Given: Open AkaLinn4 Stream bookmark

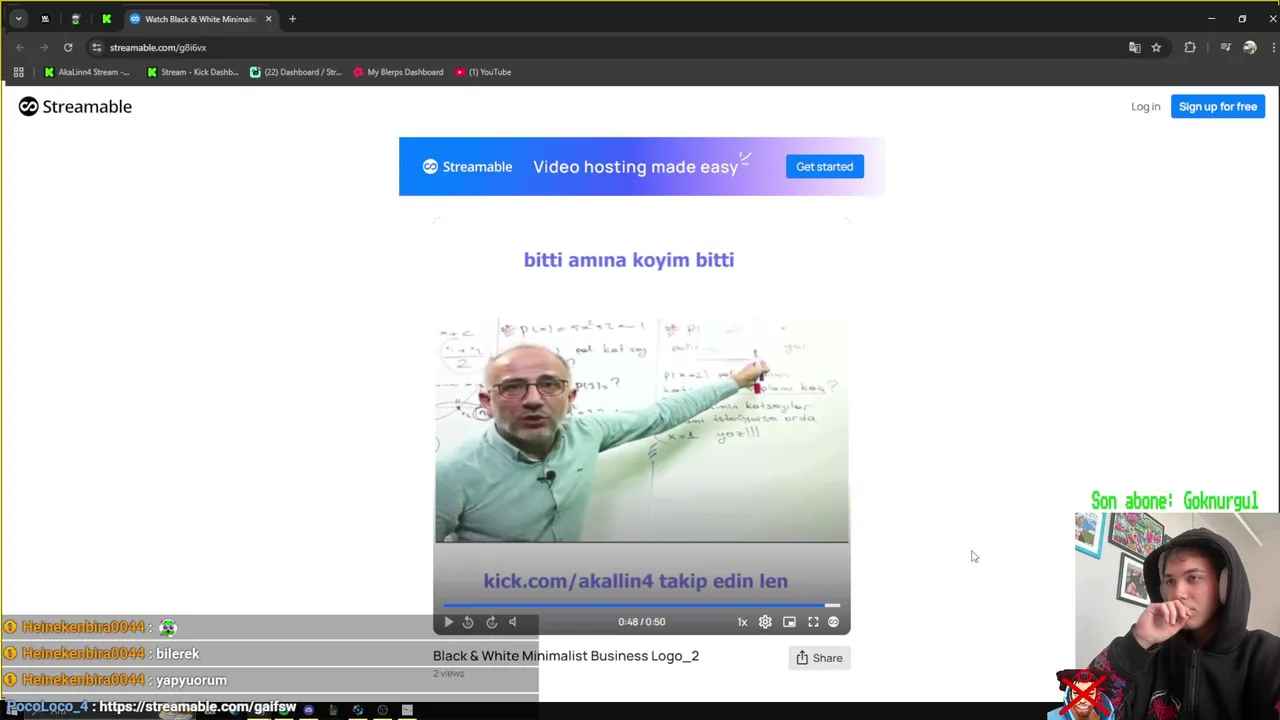Looking at the screenshot, I should point(87,72).
